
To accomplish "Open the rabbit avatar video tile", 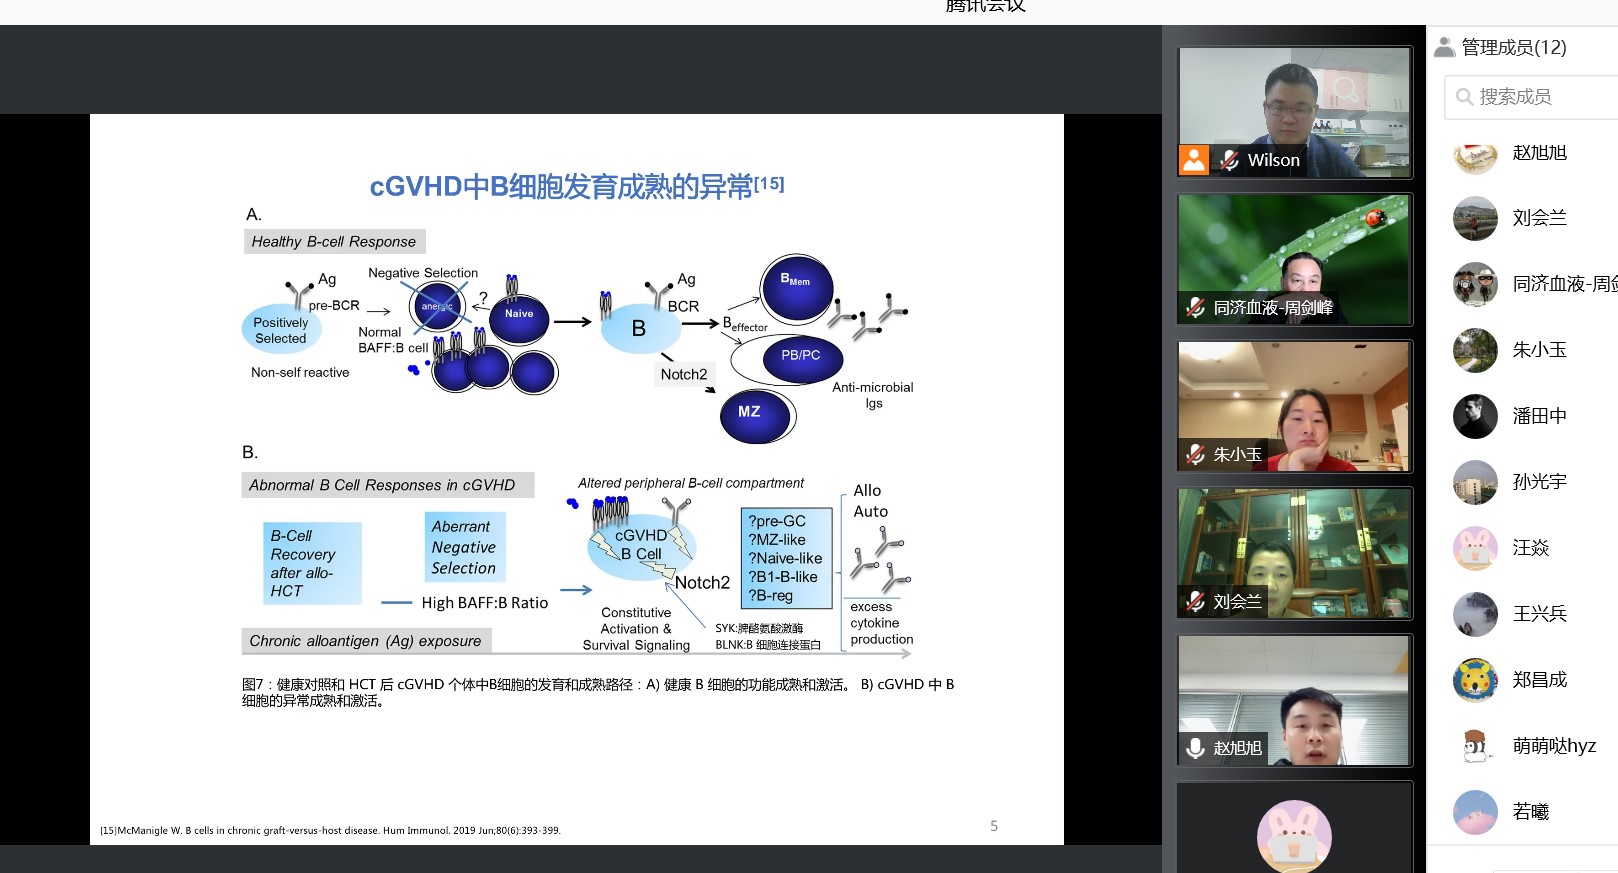I will pos(1294,832).
